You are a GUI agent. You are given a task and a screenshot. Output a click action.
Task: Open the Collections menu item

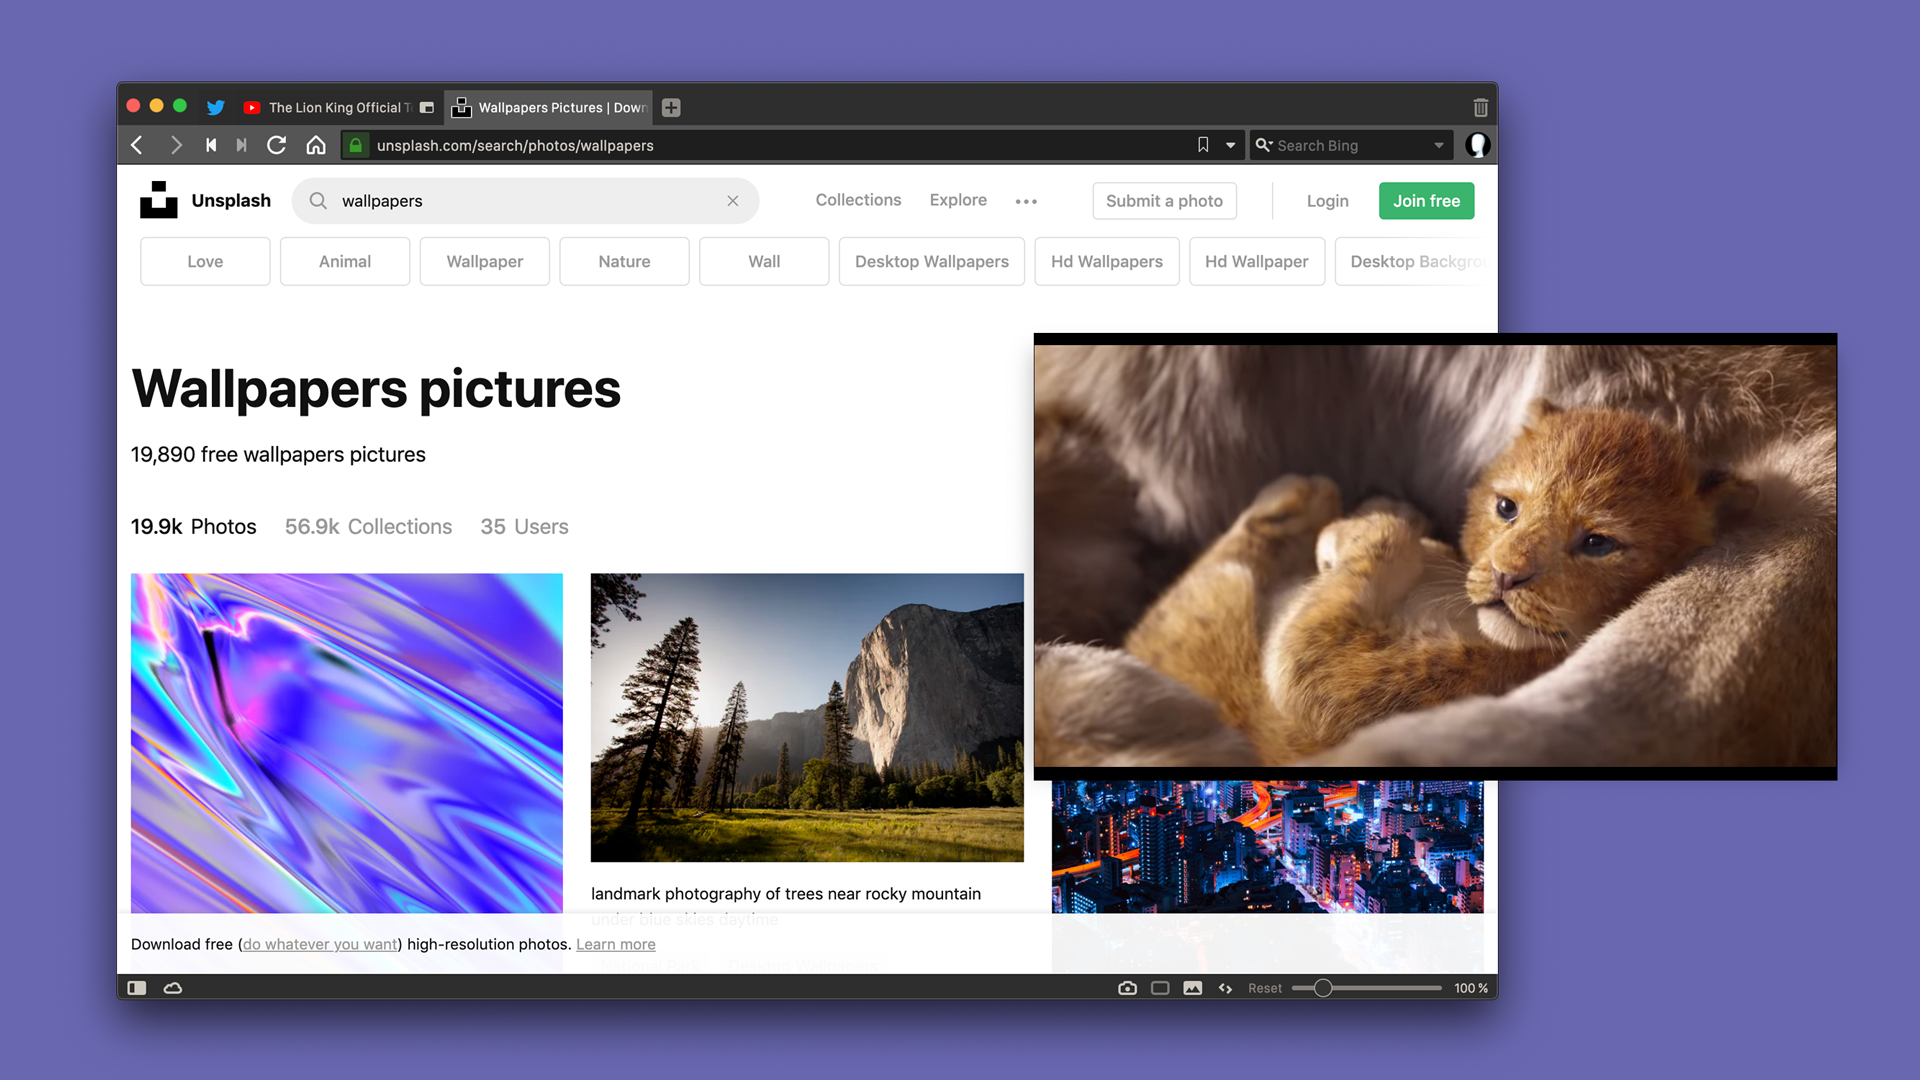858,200
